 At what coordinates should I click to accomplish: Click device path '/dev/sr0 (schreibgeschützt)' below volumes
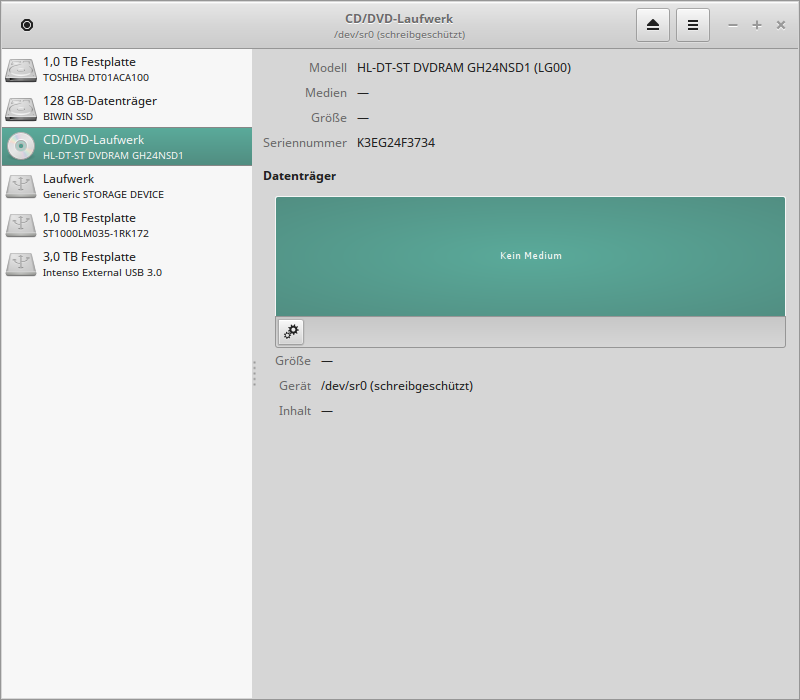[397, 386]
